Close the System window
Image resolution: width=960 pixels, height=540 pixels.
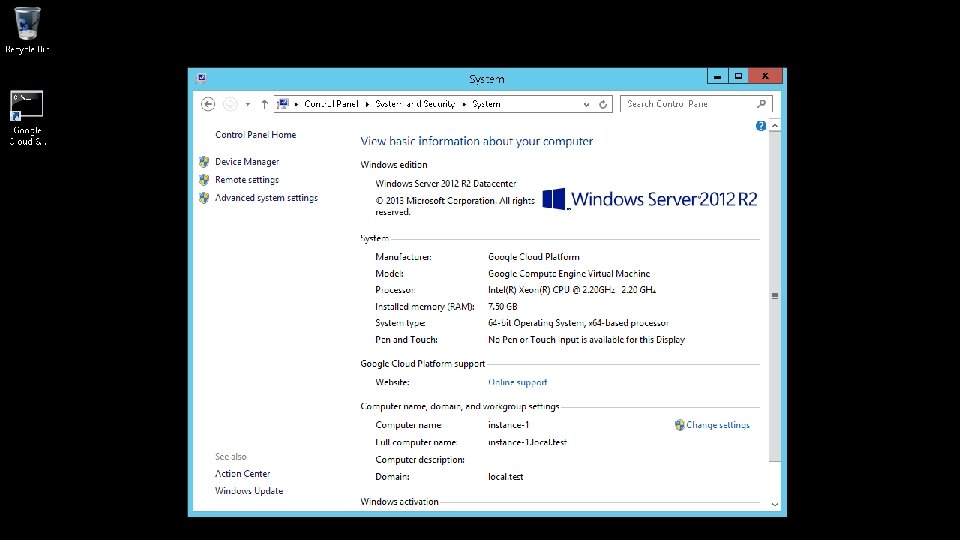coord(765,77)
